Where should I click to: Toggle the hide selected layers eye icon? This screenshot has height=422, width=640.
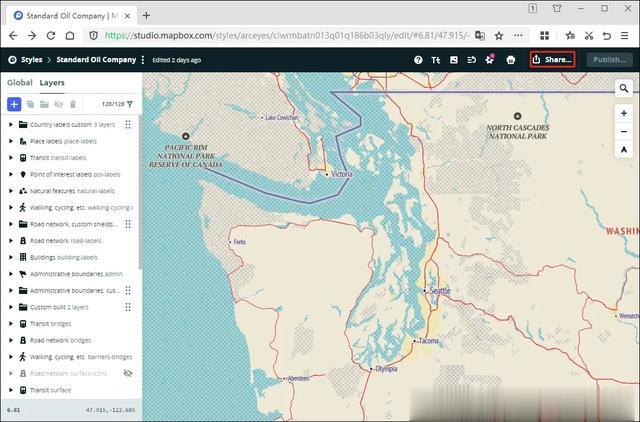tap(59, 104)
